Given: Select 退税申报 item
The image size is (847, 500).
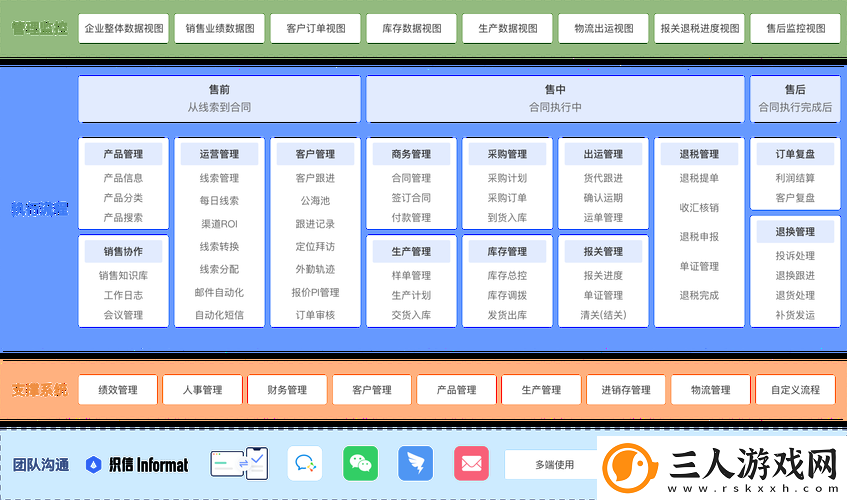Looking at the screenshot, I should tap(699, 237).
